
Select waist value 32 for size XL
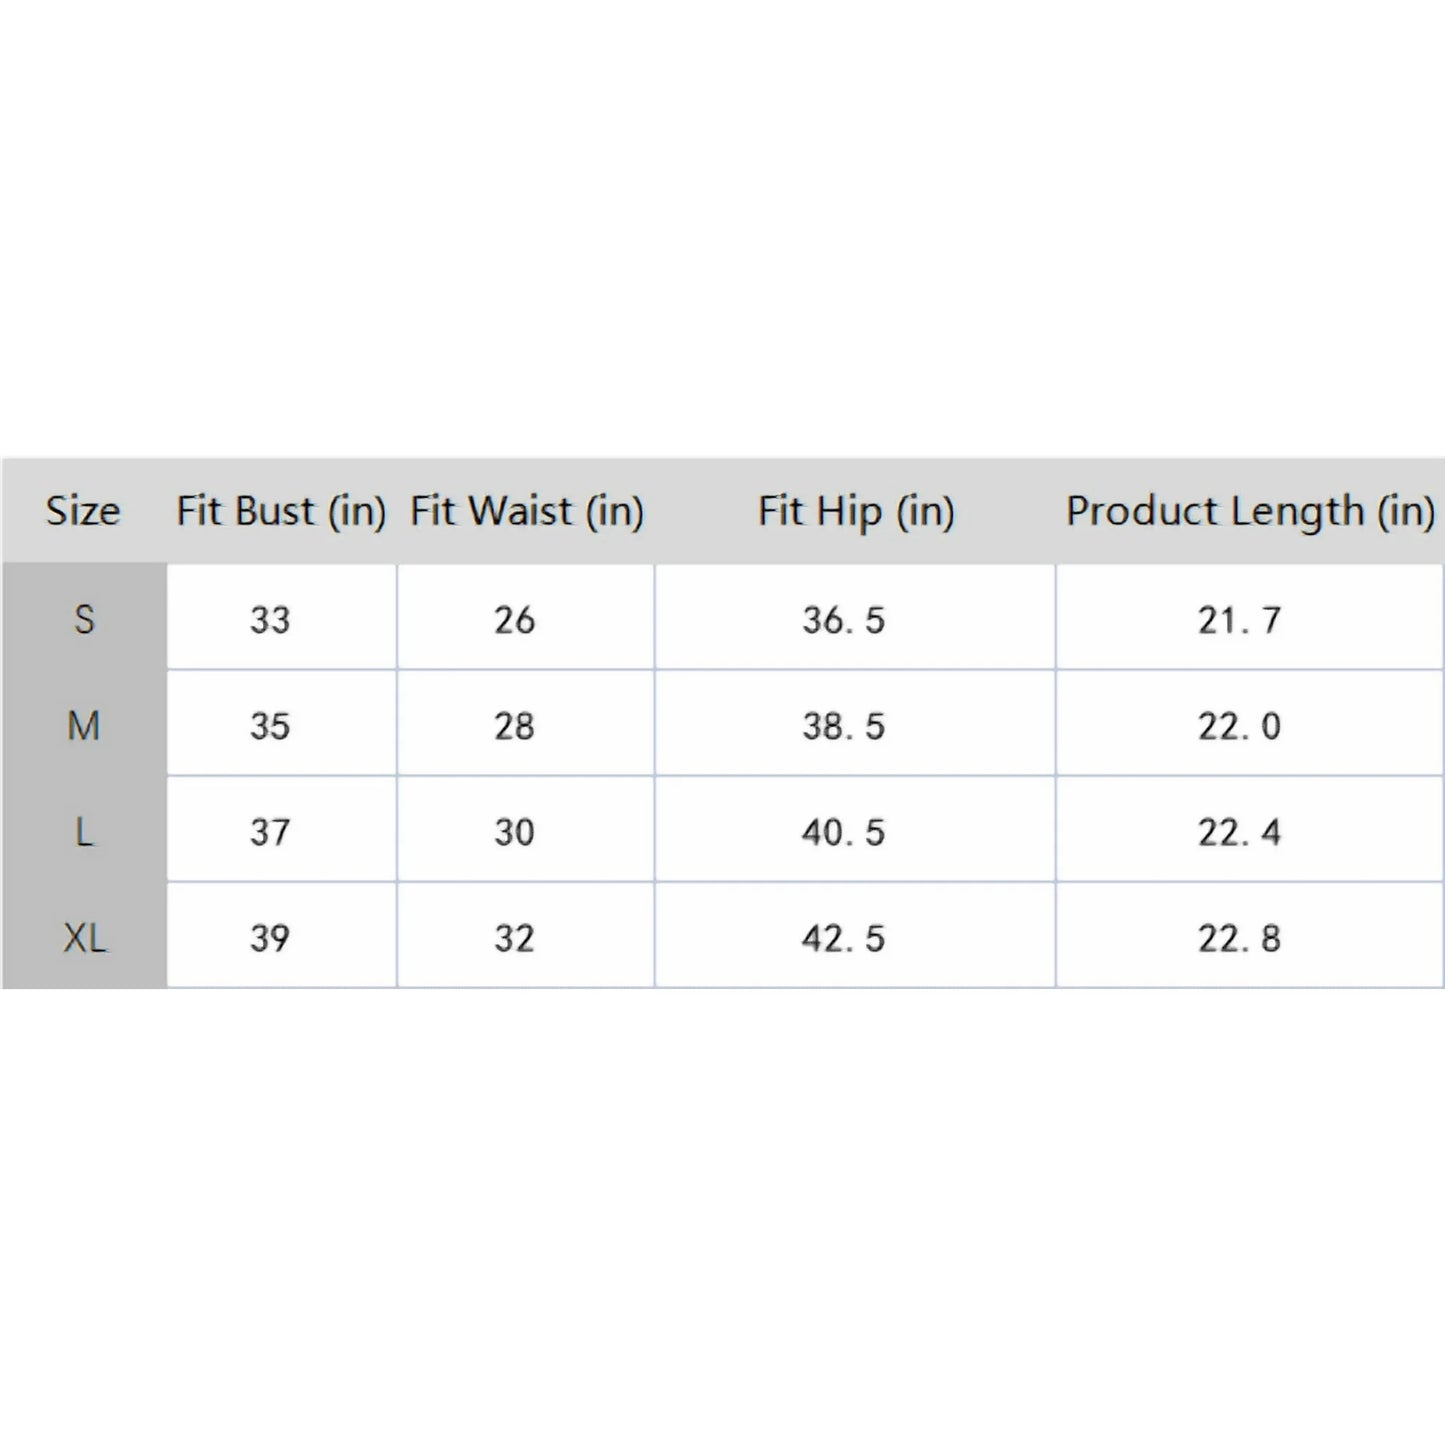pyautogui.click(x=514, y=938)
